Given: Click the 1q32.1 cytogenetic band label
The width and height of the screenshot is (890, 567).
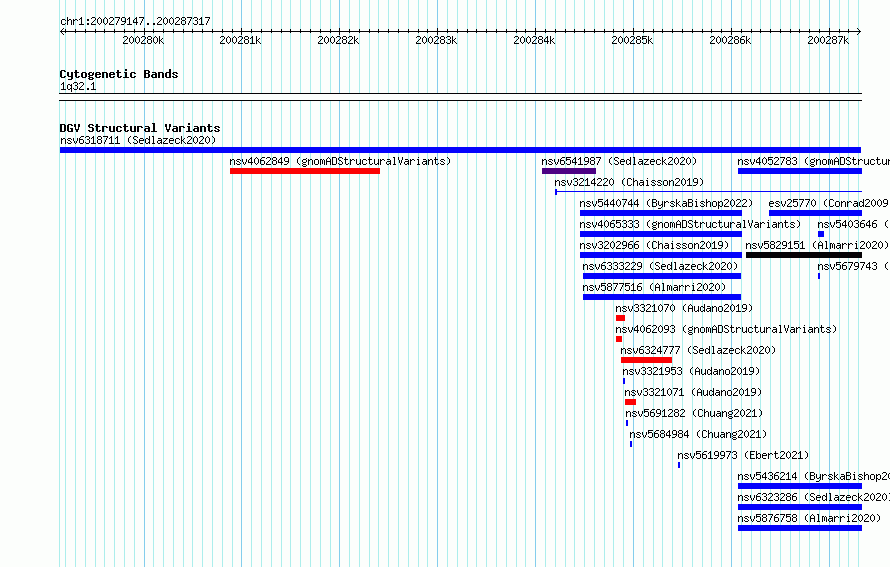Looking at the screenshot, I should click(x=78, y=87).
